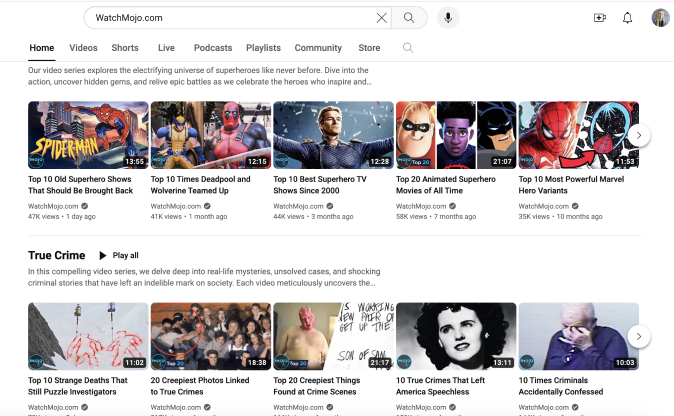Click title 10 True Crimes That Left America Speechless
The image size is (674, 416).
pyautogui.click(x=440, y=386)
